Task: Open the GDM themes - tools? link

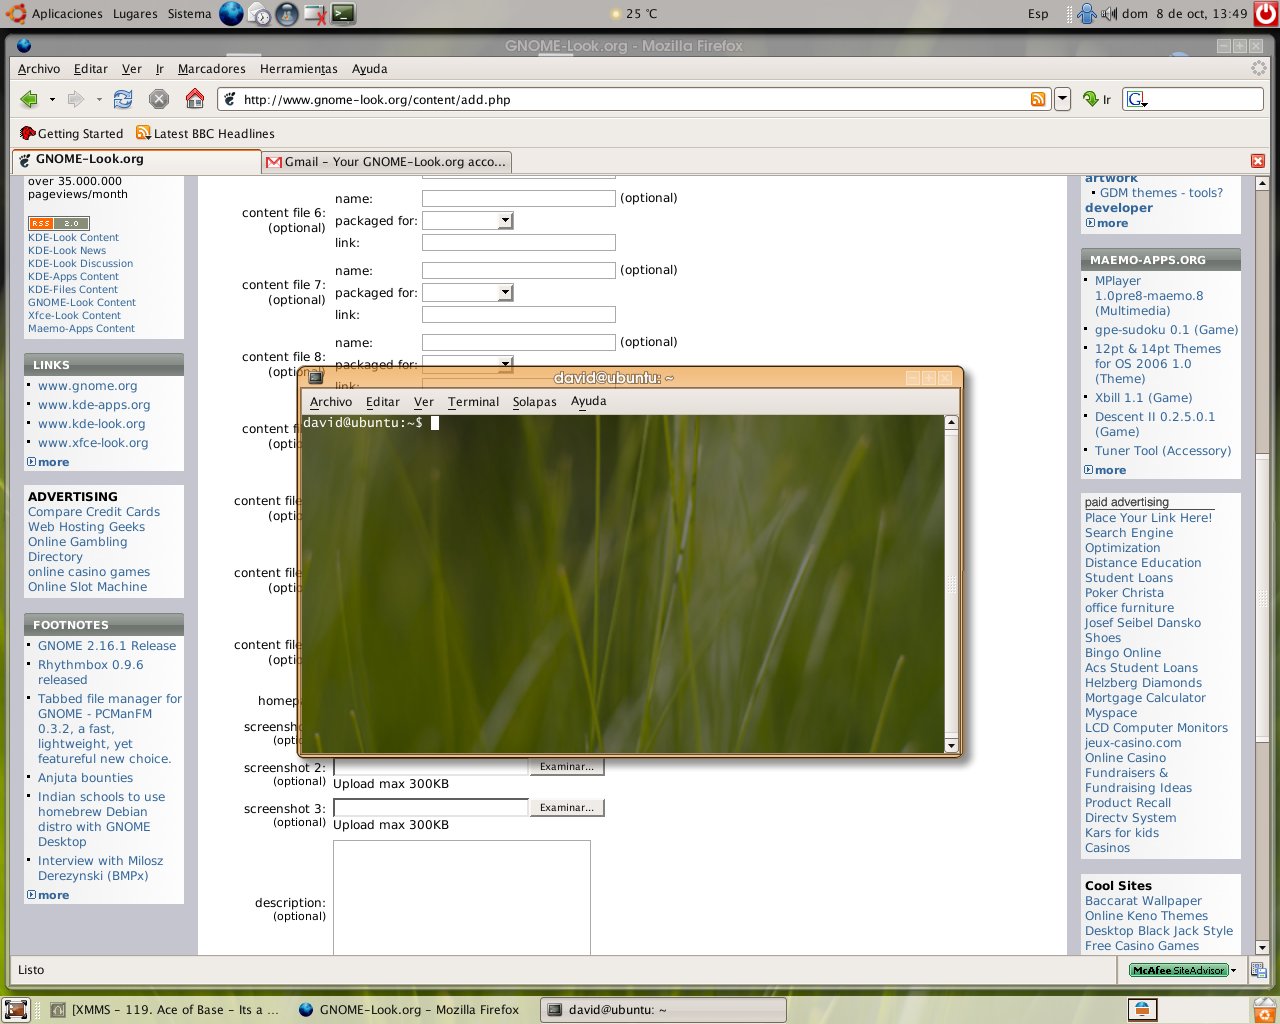Action: [x=1161, y=193]
